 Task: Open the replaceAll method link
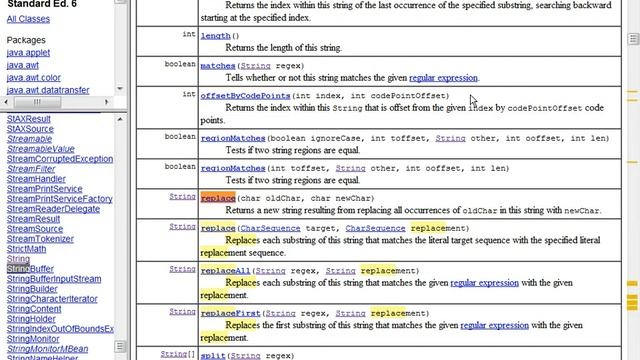coord(225,271)
